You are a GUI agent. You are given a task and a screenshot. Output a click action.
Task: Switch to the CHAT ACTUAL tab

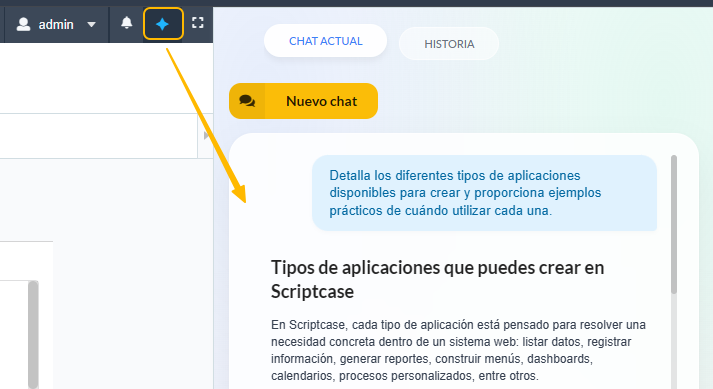coord(326,41)
